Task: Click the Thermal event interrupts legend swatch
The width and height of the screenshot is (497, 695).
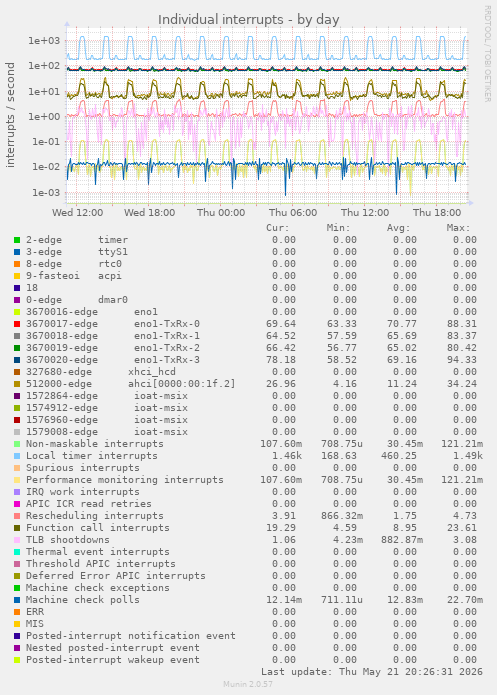Action: pyautogui.click(x=17, y=552)
